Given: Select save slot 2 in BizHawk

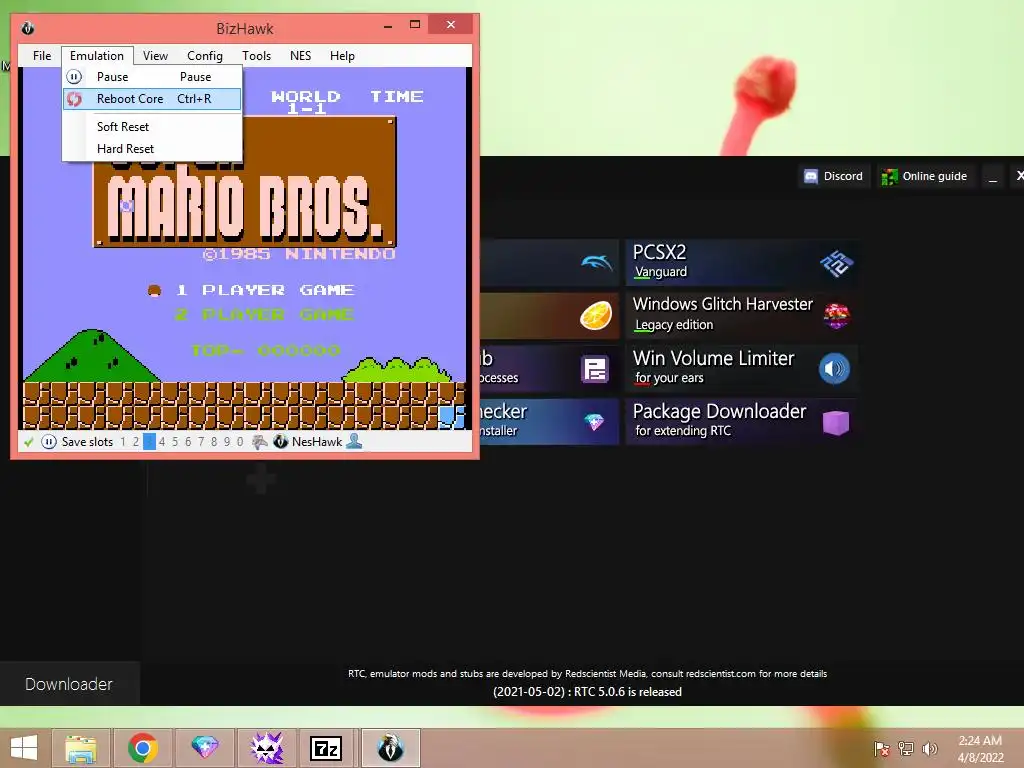Looking at the screenshot, I should (x=136, y=442).
